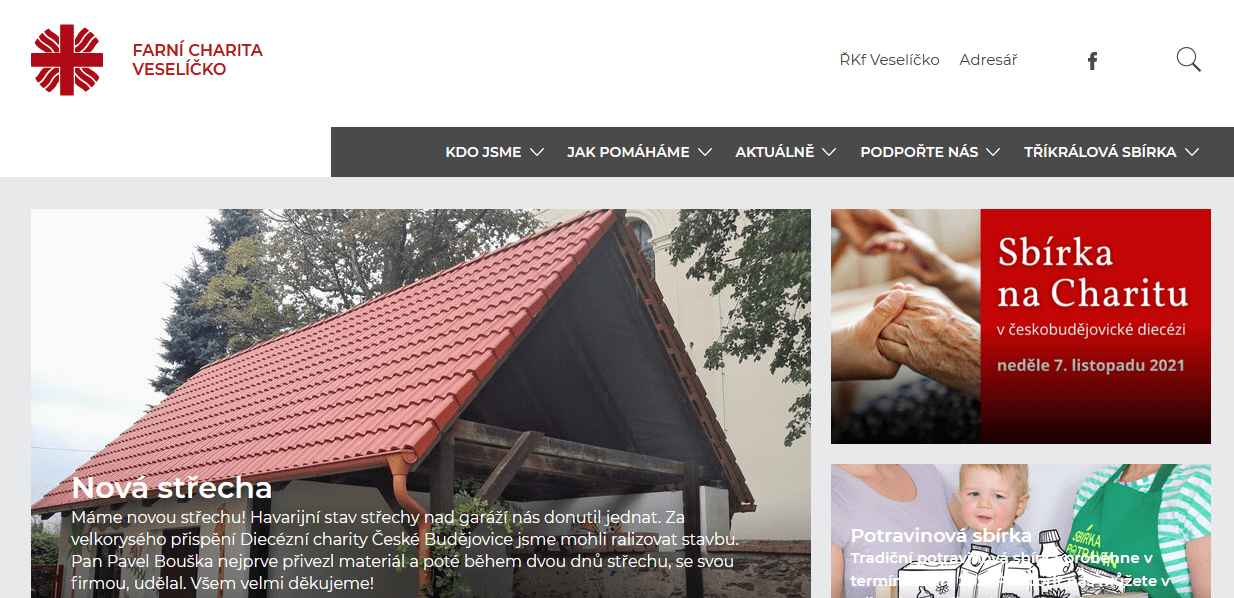Expand the chevron next to Kdo jsme
Viewport: 1234px width, 598px height.
point(537,152)
